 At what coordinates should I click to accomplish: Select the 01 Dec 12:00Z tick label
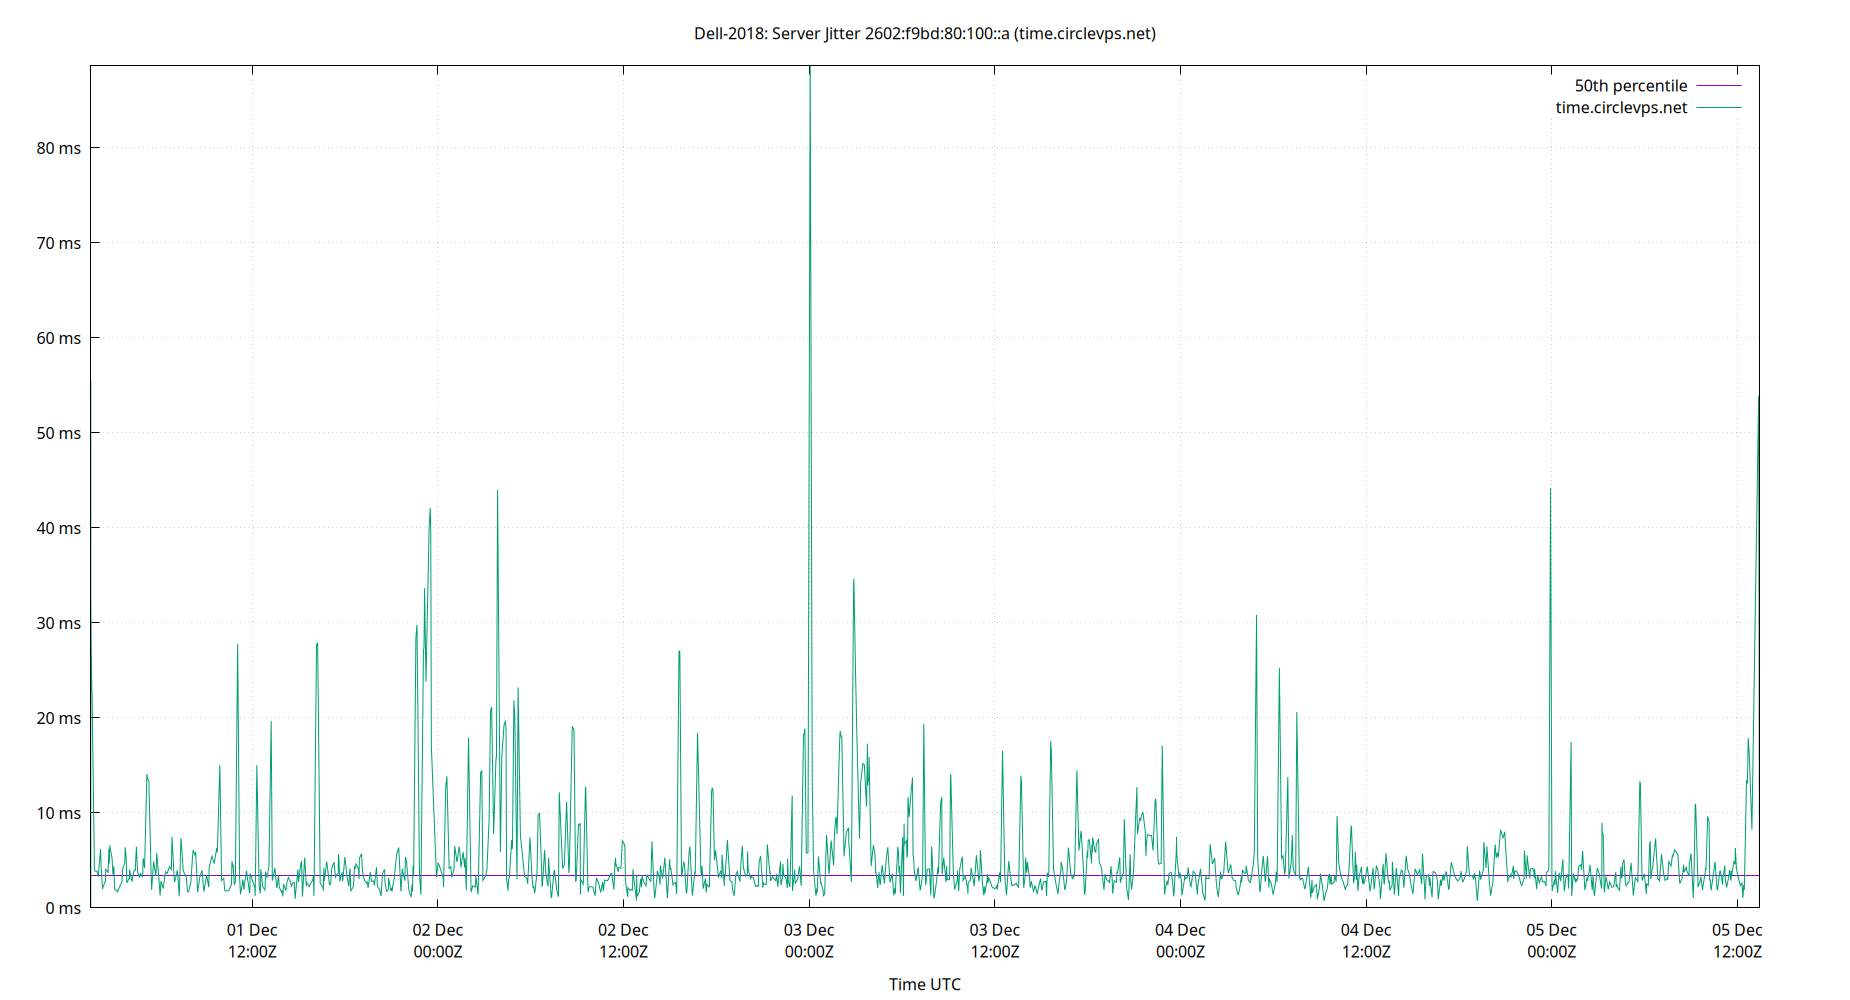[x=253, y=941]
